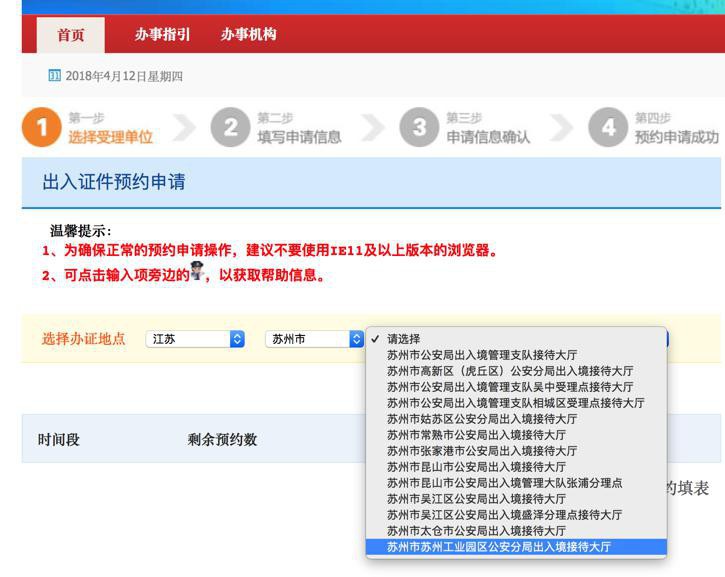Click the 申请信息确认 step label
This screenshot has height=577, width=725.
tap(488, 137)
